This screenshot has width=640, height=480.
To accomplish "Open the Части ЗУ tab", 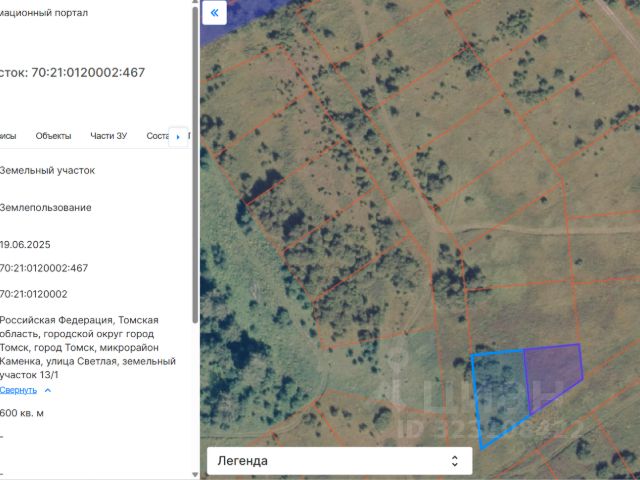I will tap(109, 136).
